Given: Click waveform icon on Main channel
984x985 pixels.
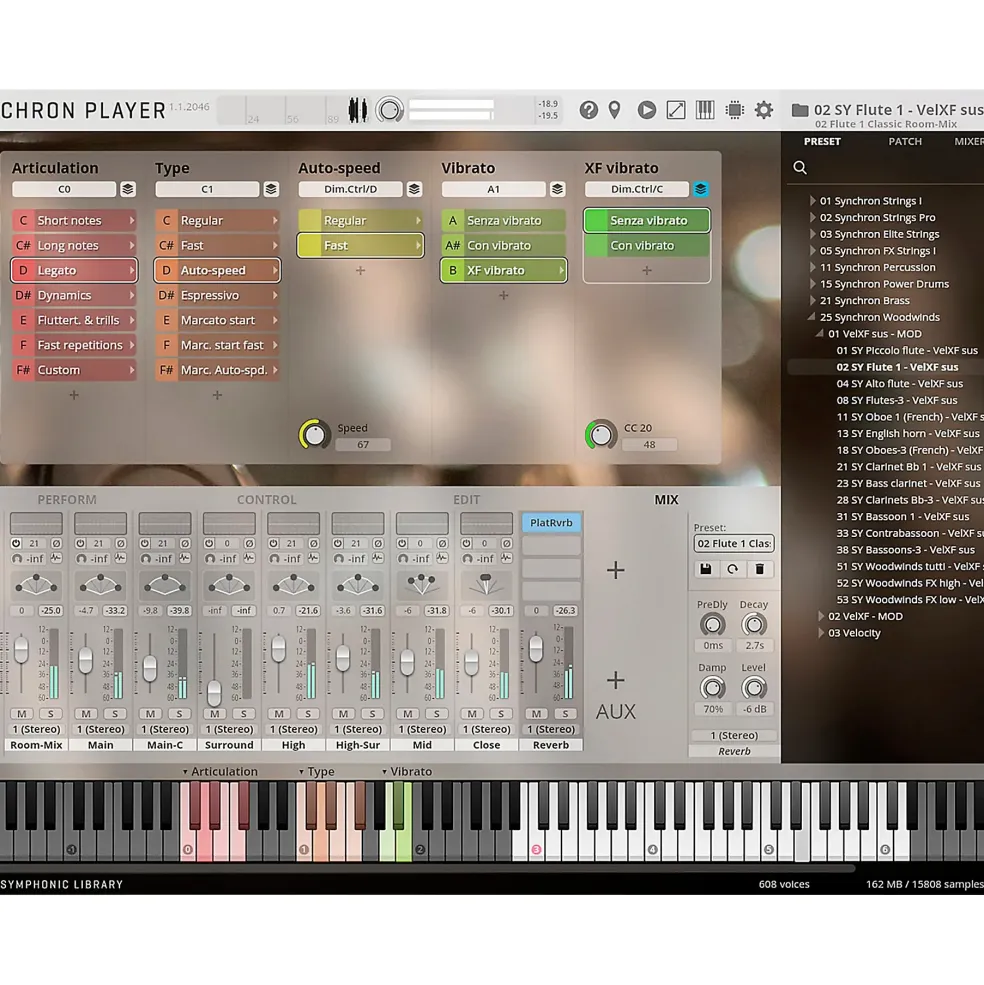Looking at the screenshot, I should 121,558.
